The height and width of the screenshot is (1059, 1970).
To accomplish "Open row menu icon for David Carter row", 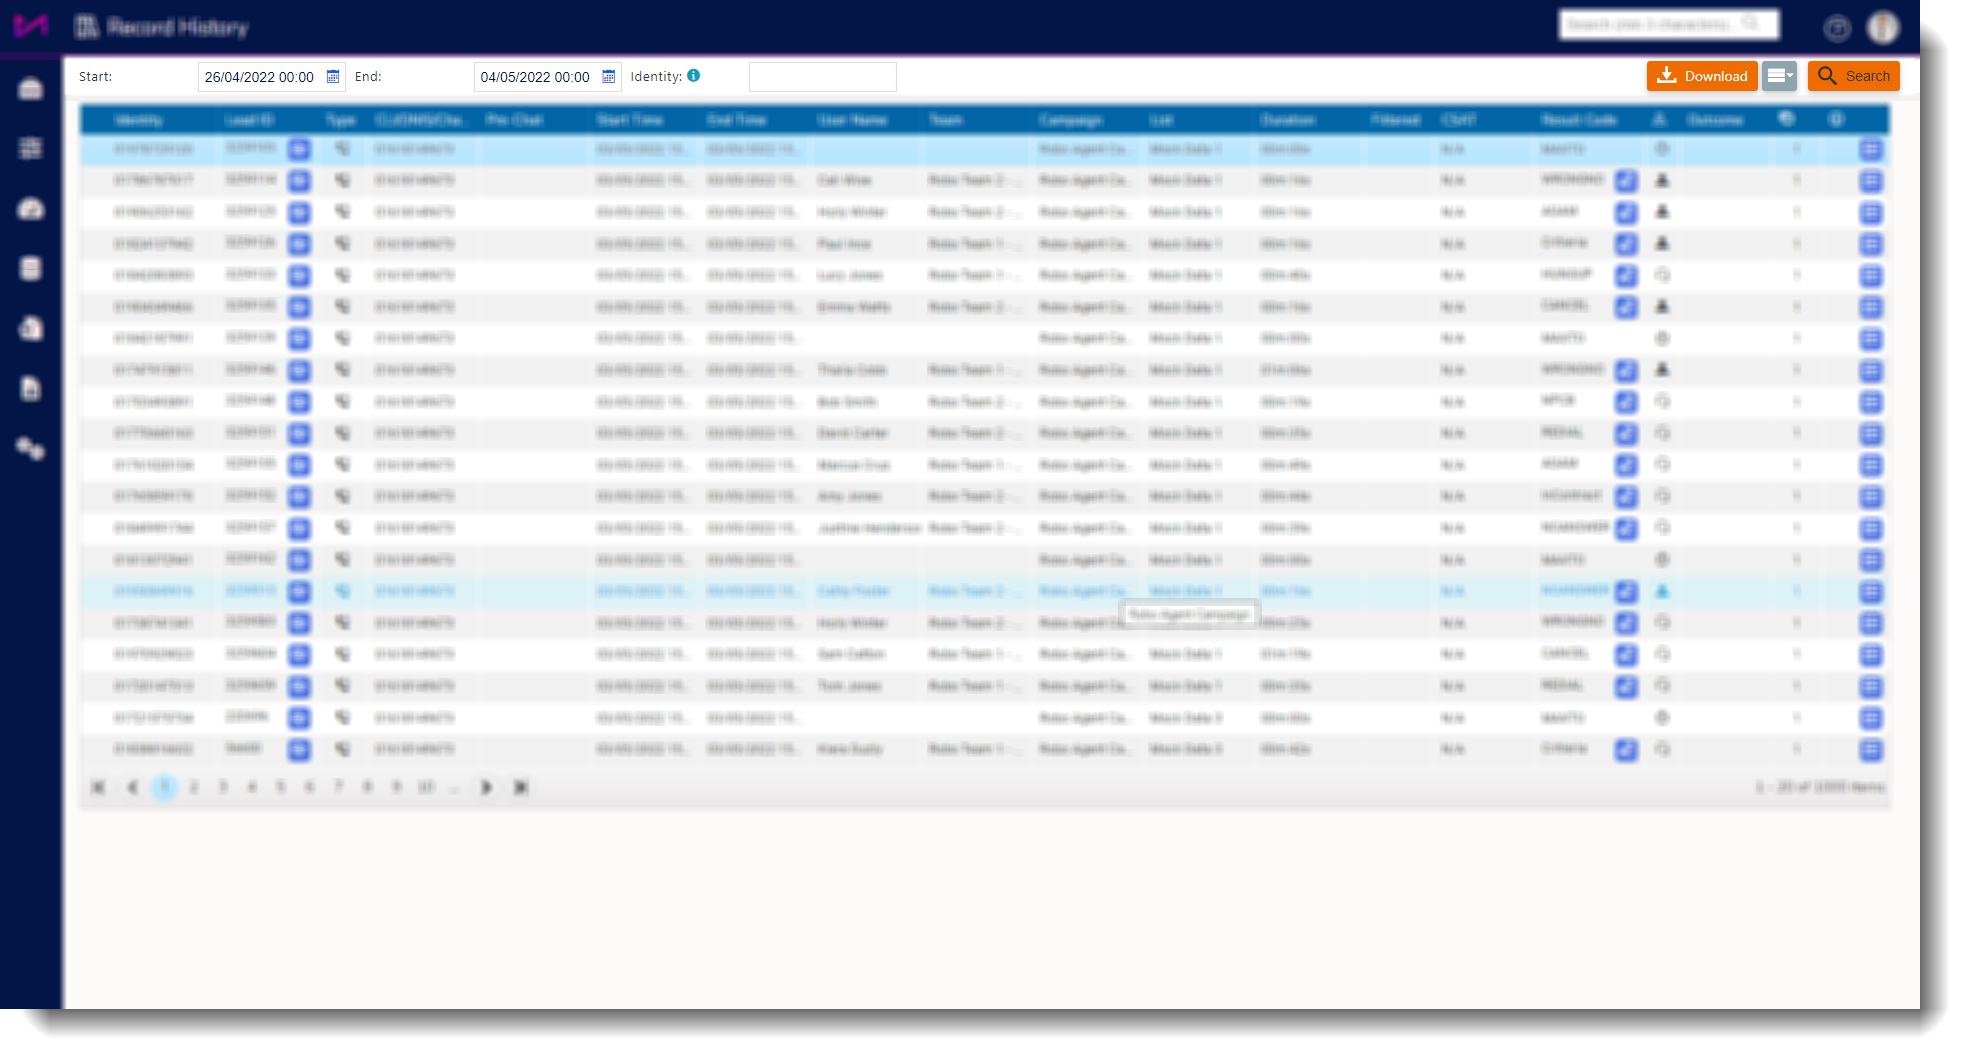I will point(1871,434).
